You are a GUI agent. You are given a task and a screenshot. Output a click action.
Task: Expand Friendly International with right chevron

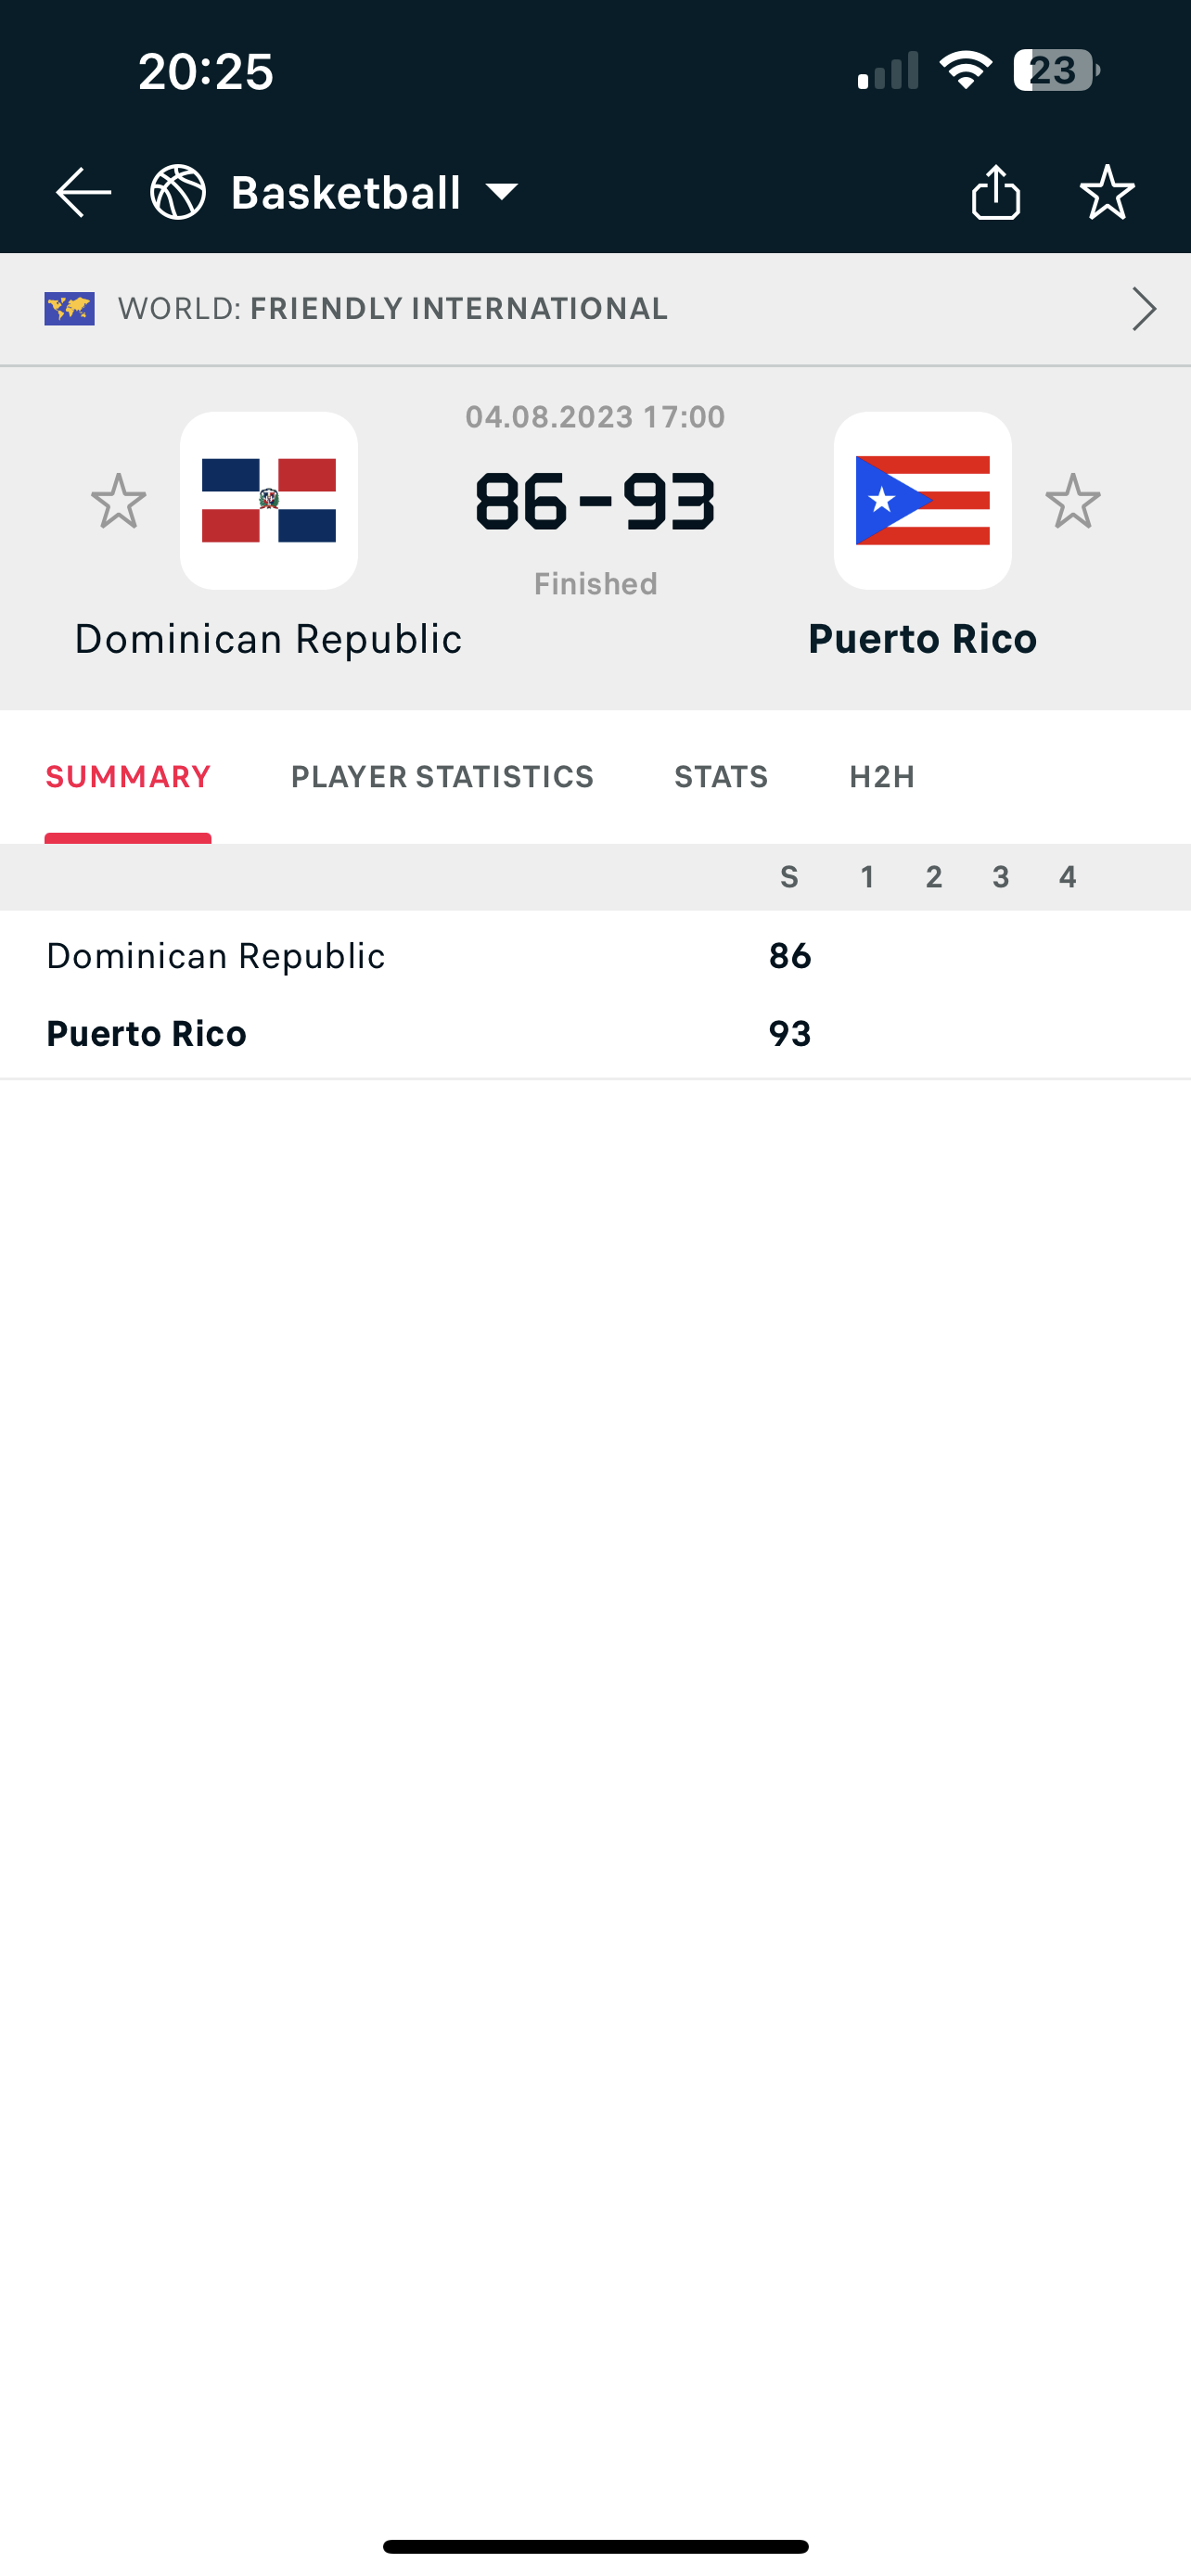pyautogui.click(x=1144, y=309)
